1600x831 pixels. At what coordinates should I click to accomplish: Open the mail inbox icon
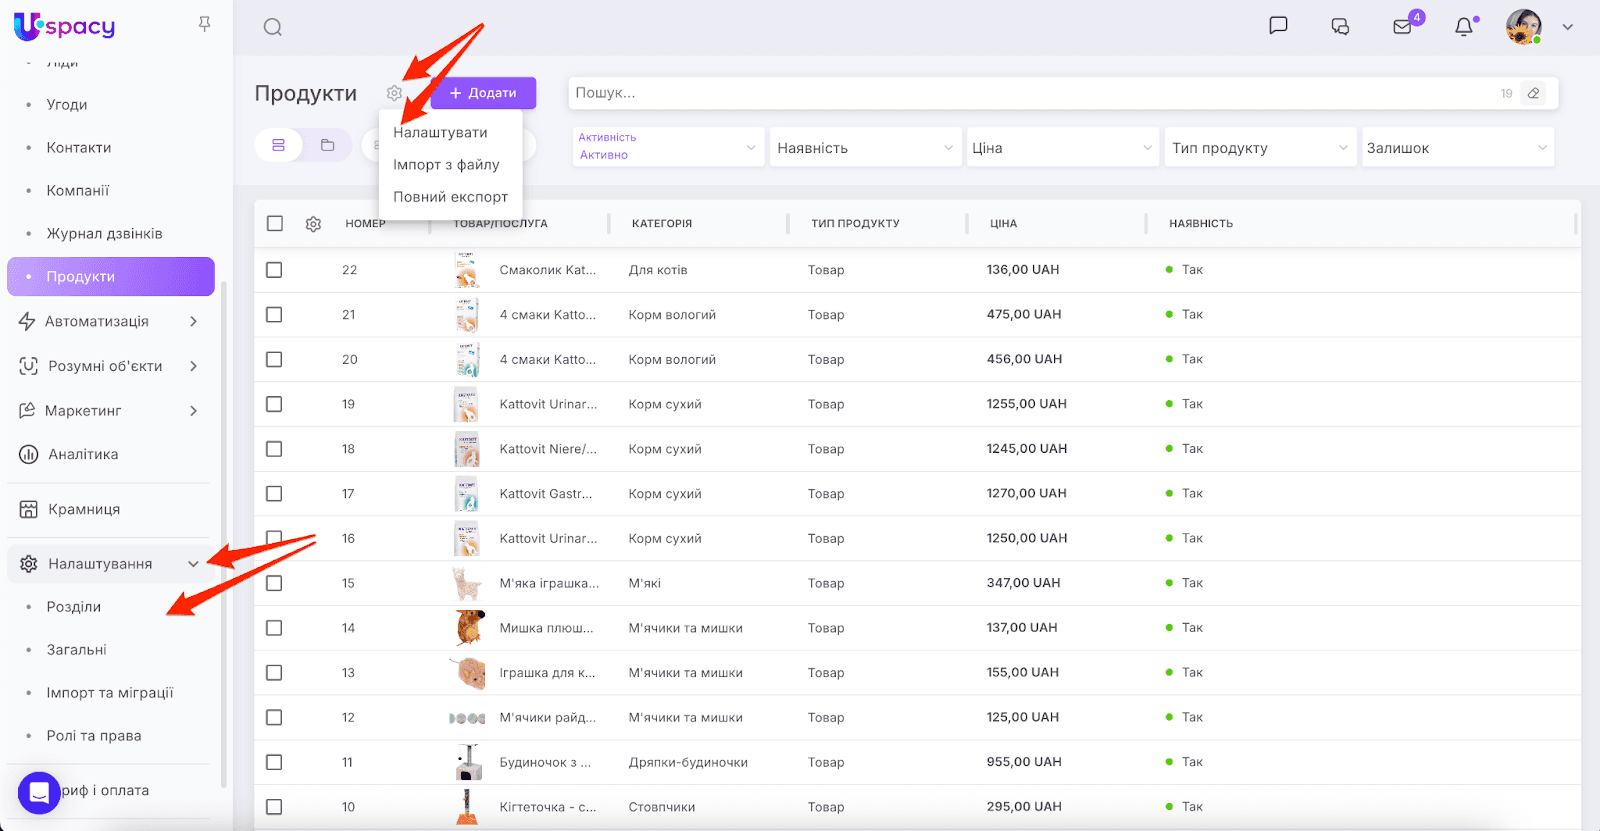[x=1402, y=27]
